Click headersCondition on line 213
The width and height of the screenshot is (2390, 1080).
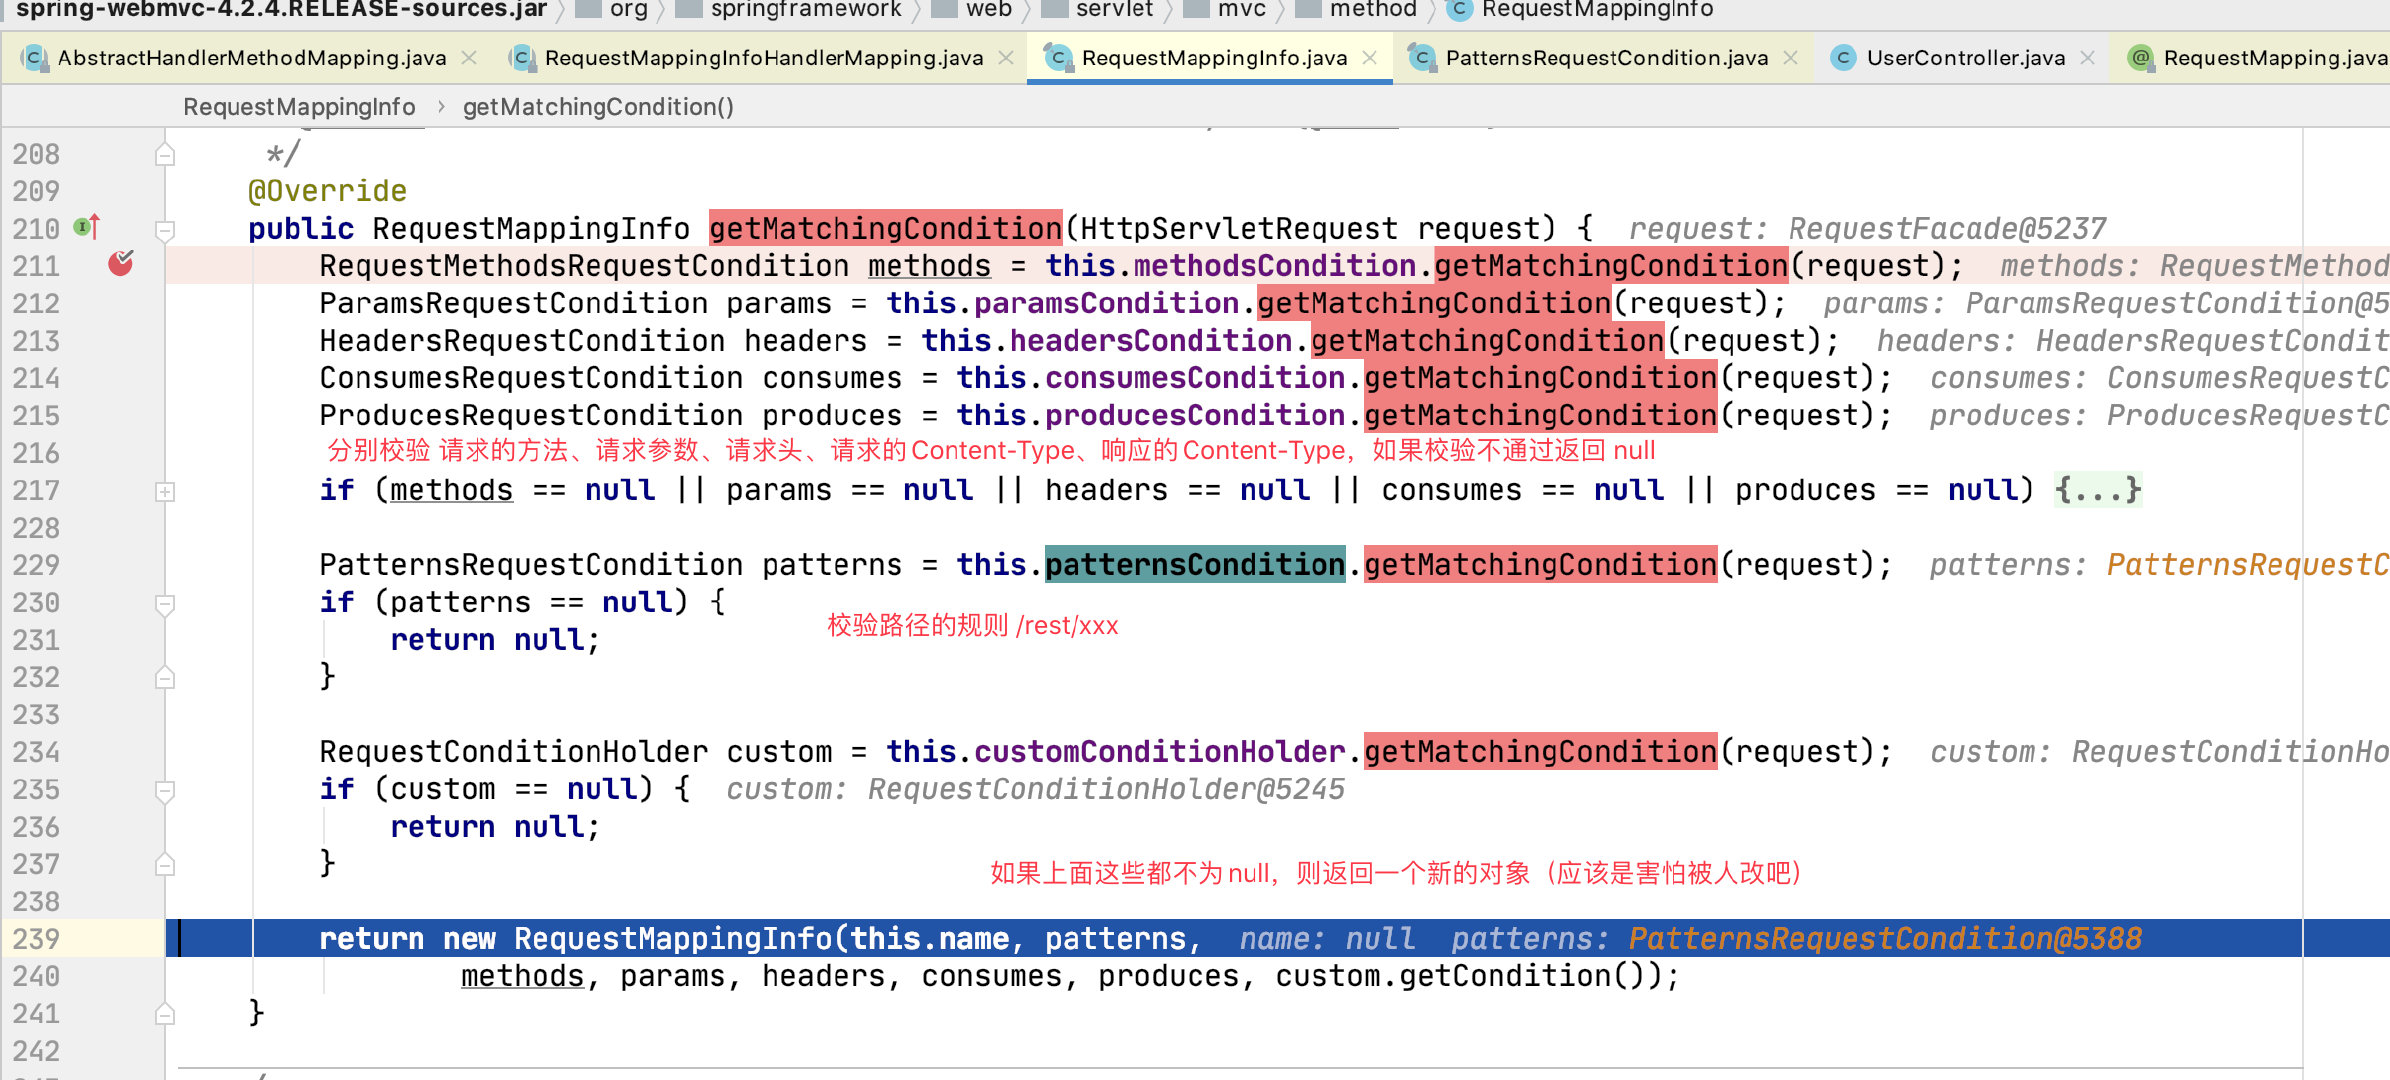point(1151,341)
